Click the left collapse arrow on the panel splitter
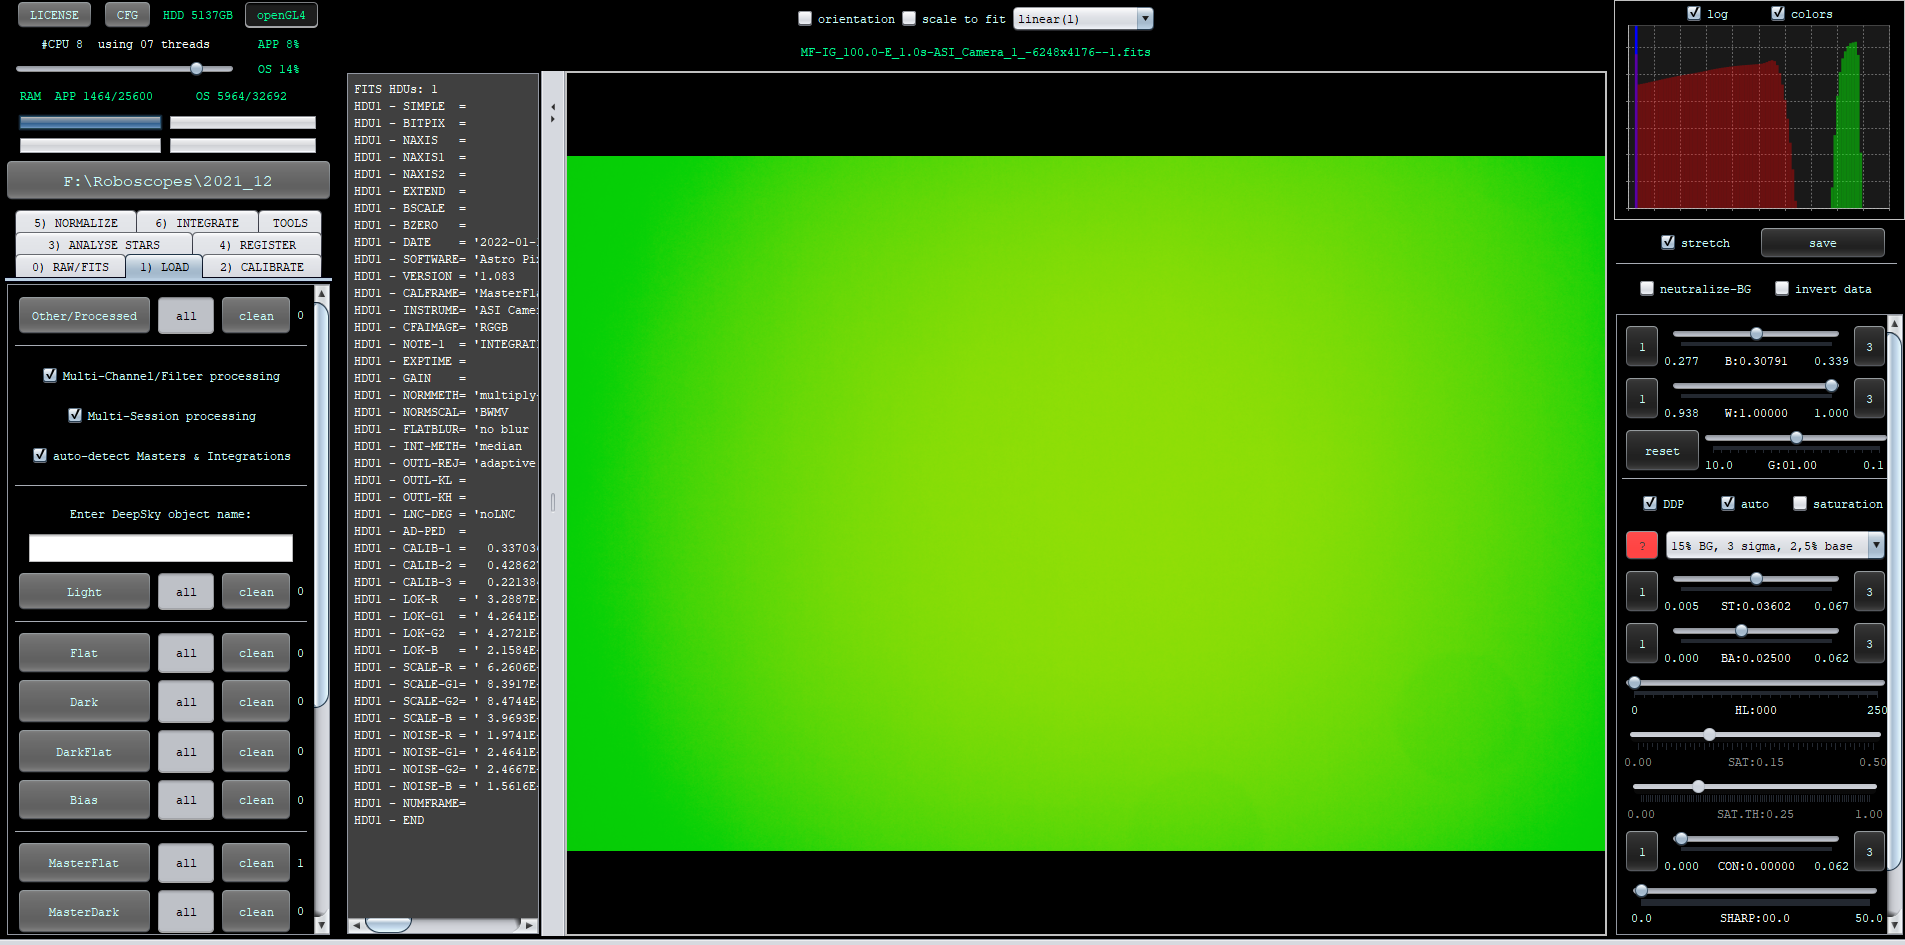Image resolution: width=1905 pixels, height=945 pixels. 553,106
